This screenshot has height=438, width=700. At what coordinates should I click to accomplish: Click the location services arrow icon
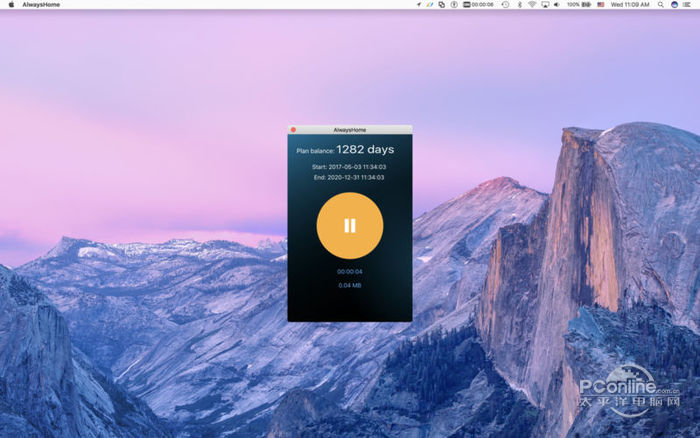coord(419,4)
